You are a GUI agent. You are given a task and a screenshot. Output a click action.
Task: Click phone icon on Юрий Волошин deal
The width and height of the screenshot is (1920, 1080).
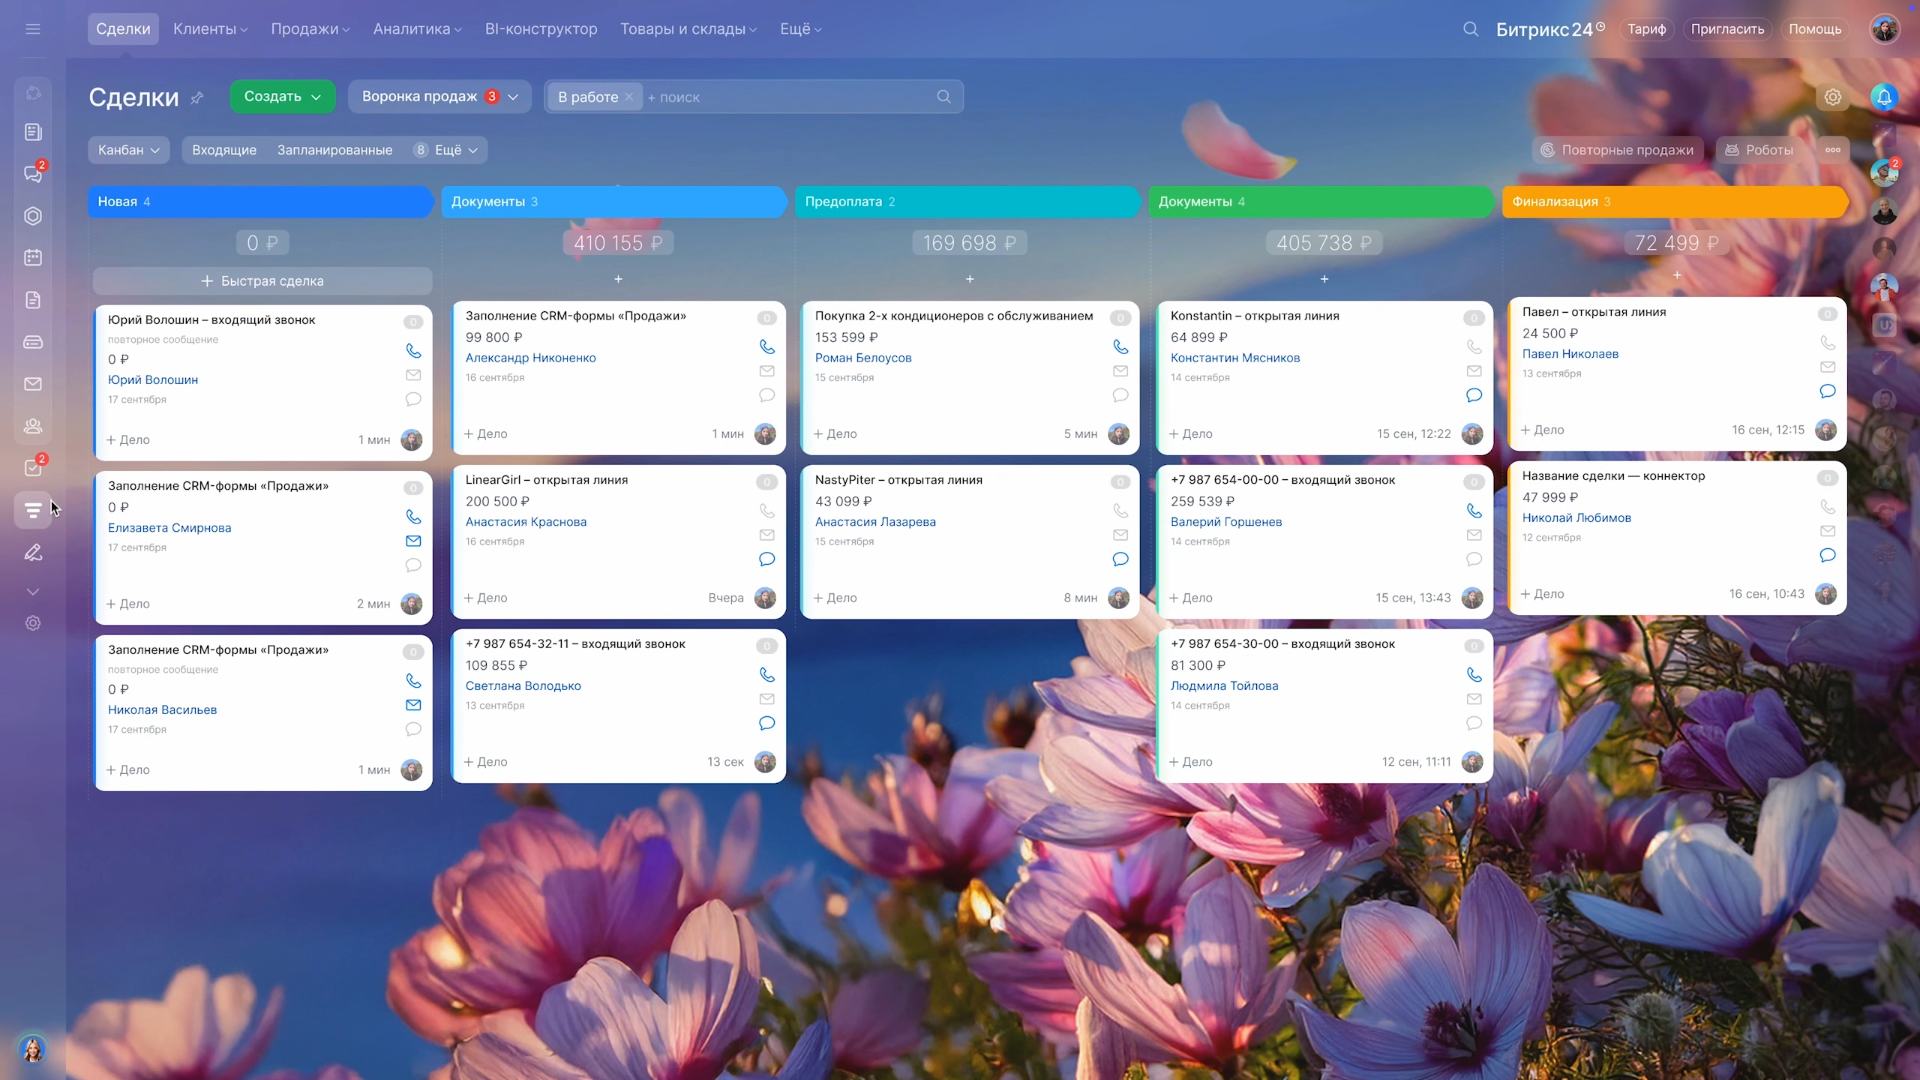413,351
